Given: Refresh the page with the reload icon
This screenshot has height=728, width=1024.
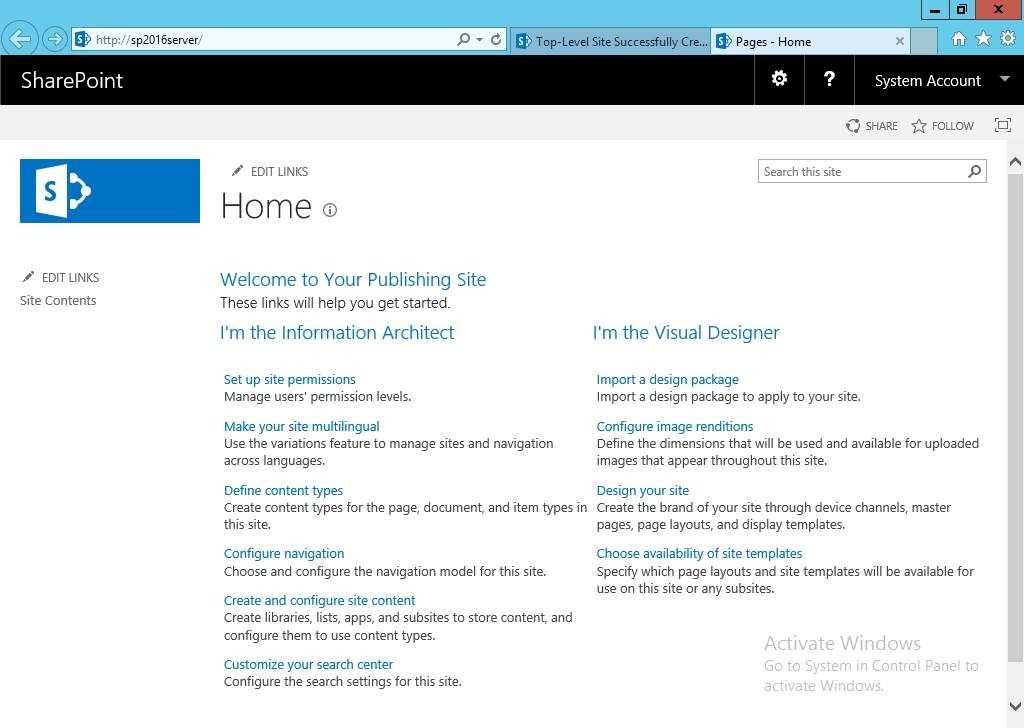Looking at the screenshot, I should point(496,39).
